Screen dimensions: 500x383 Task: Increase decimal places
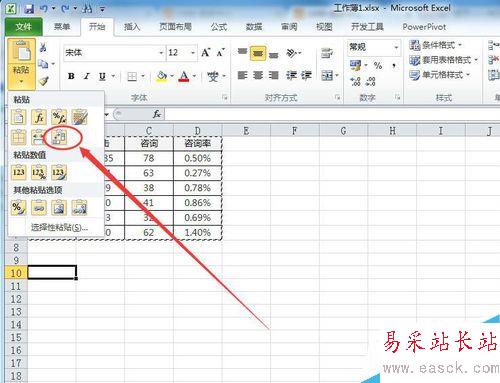pos(355,81)
